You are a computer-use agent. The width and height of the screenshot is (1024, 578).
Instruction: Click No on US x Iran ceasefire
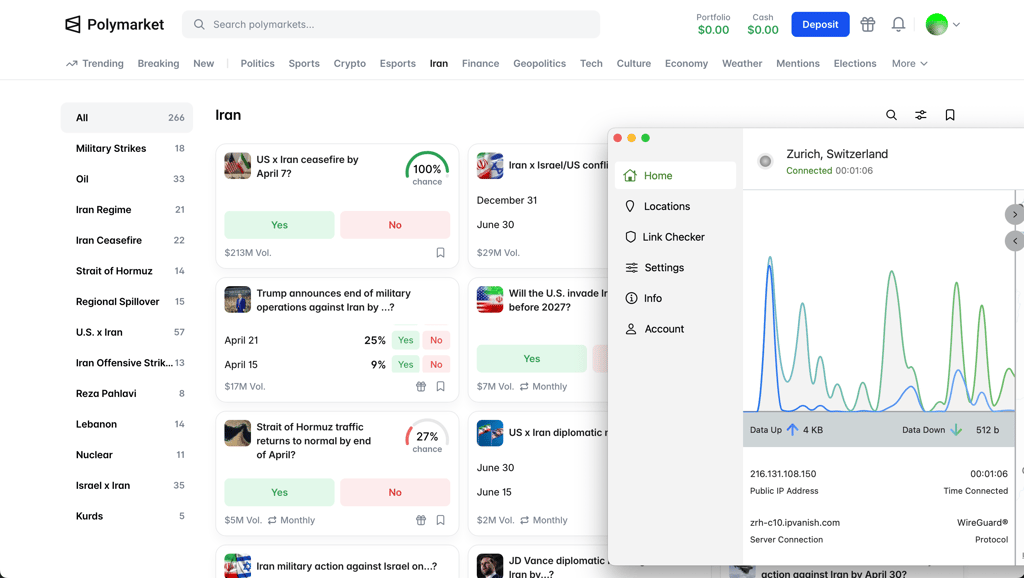[395, 225]
